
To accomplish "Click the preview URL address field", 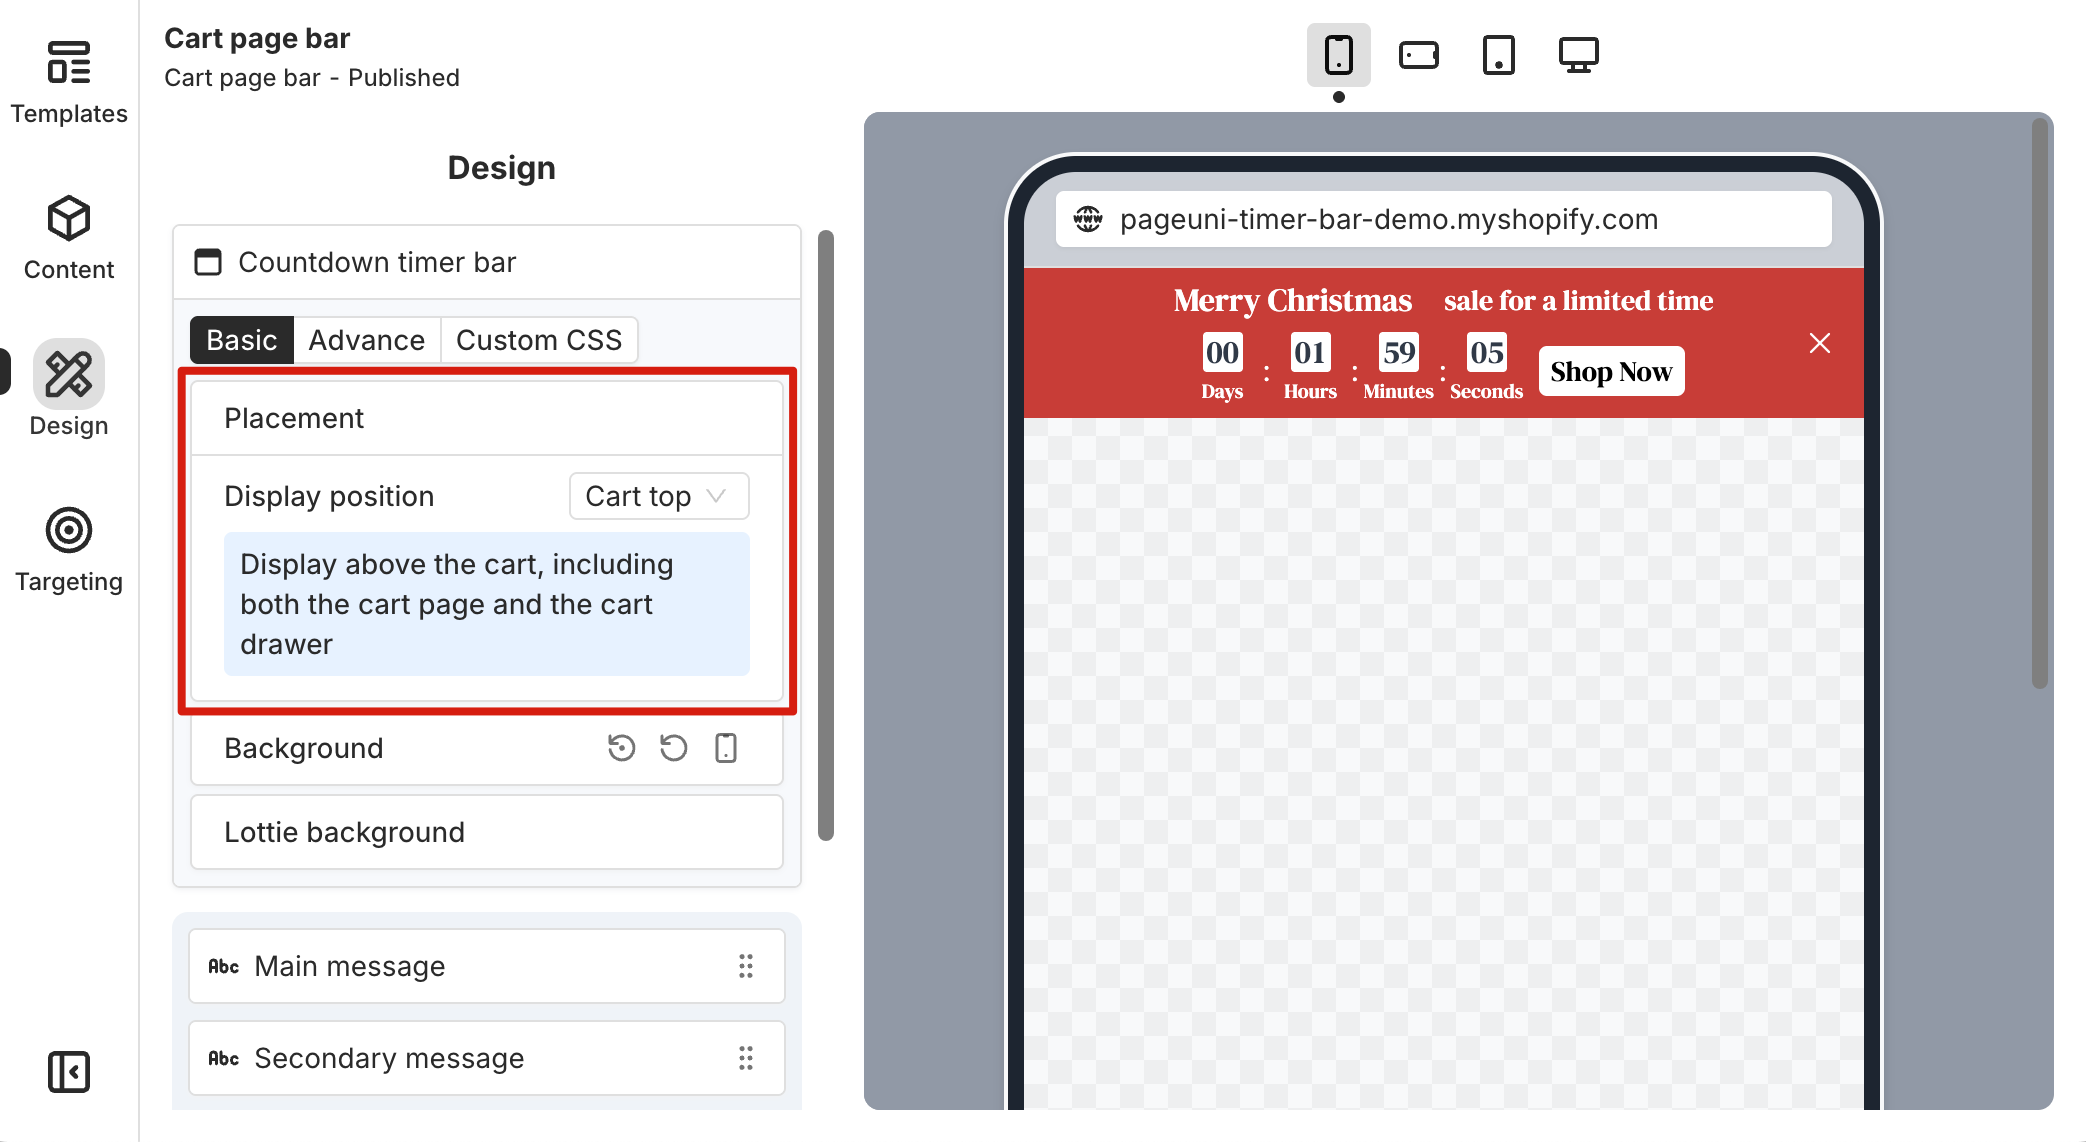I will click(x=1444, y=219).
